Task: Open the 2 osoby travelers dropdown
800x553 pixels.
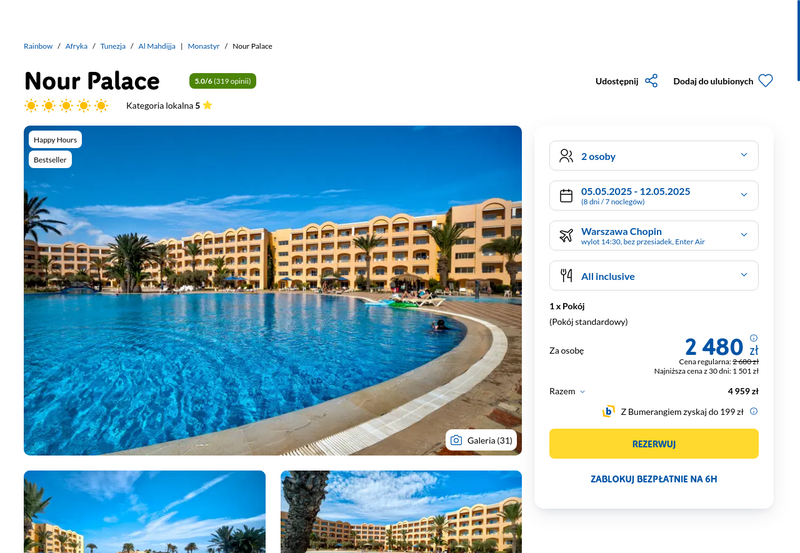Action: (654, 156)
